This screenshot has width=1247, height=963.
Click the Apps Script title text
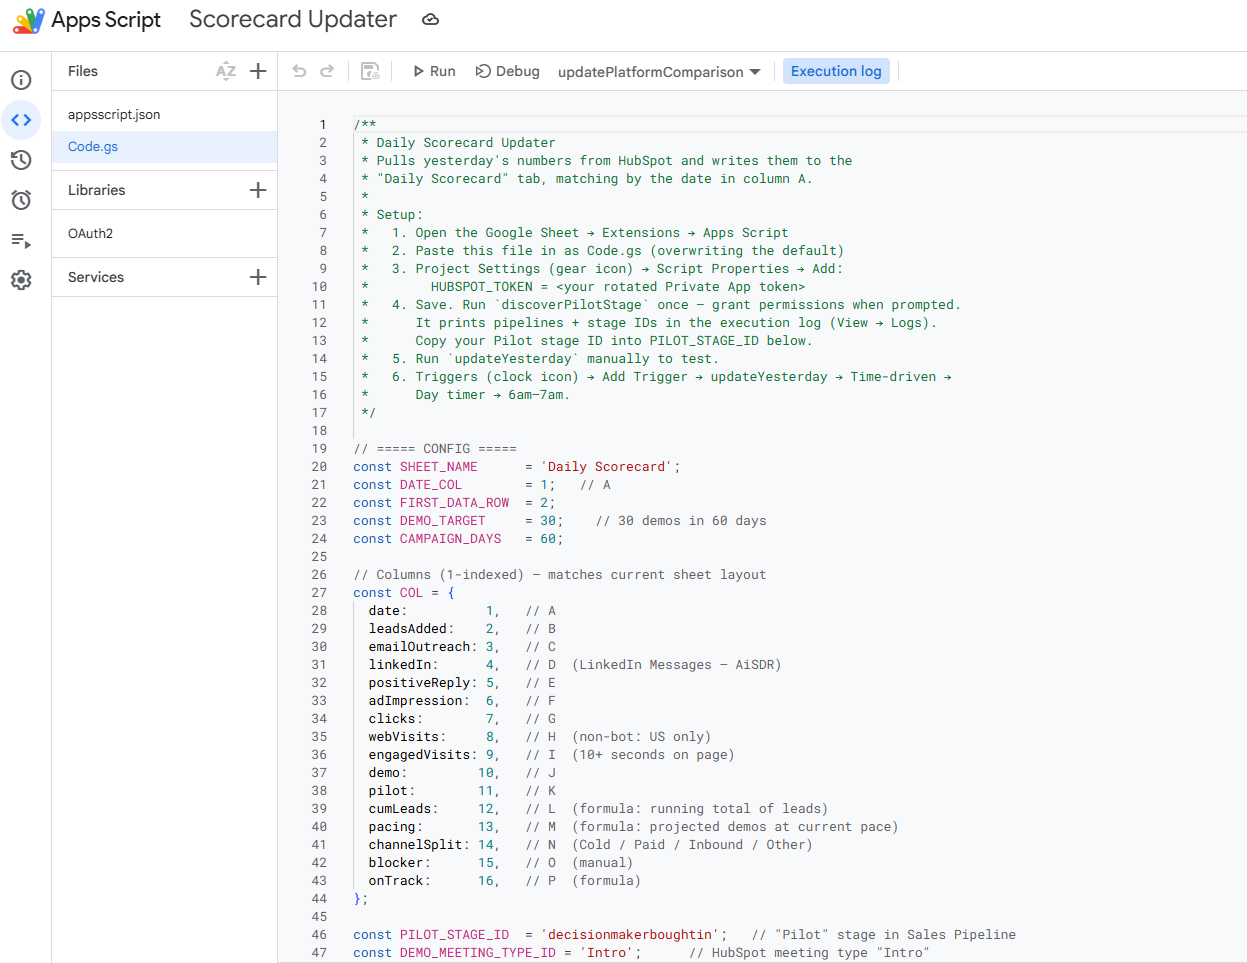pos(106,20)
